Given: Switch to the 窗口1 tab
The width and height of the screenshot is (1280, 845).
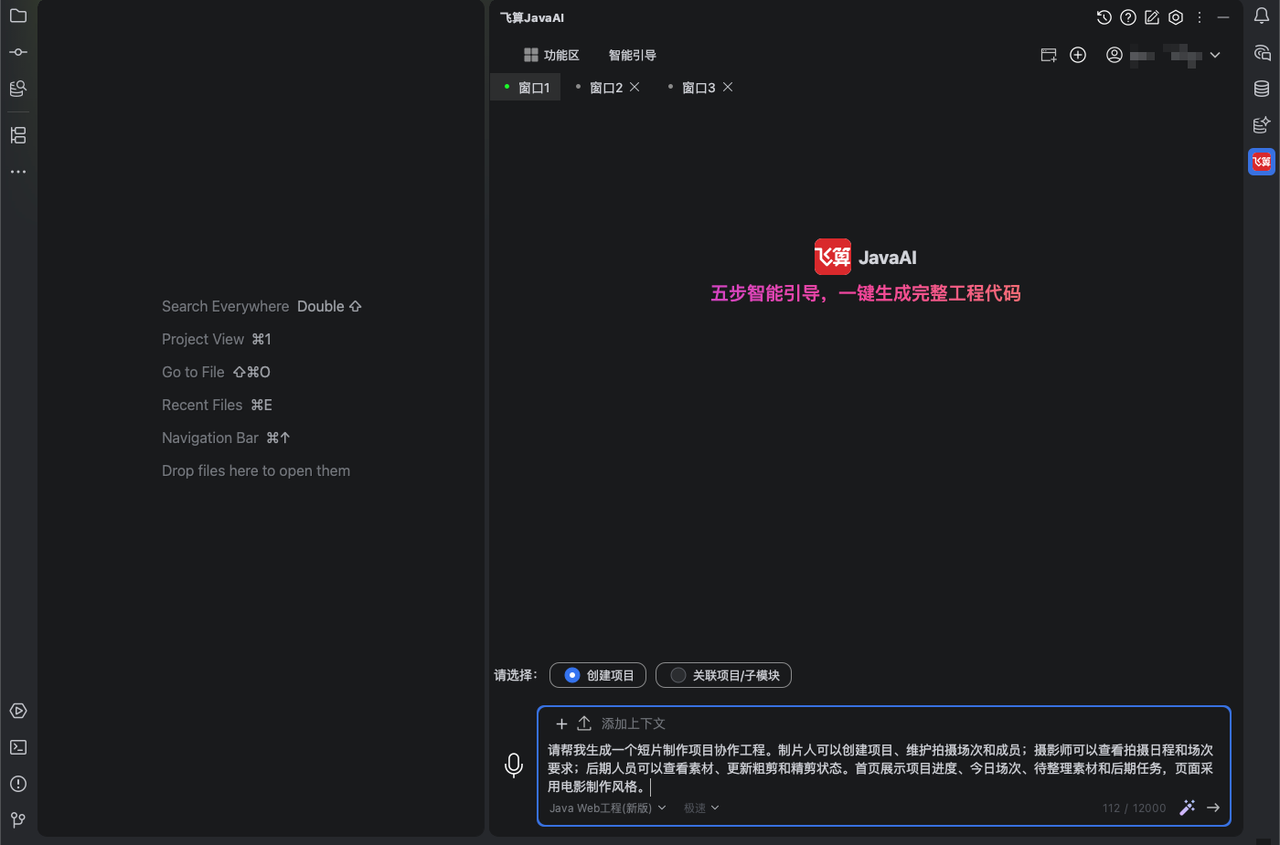Looking at the screenshot, I should tap(526, 88).
